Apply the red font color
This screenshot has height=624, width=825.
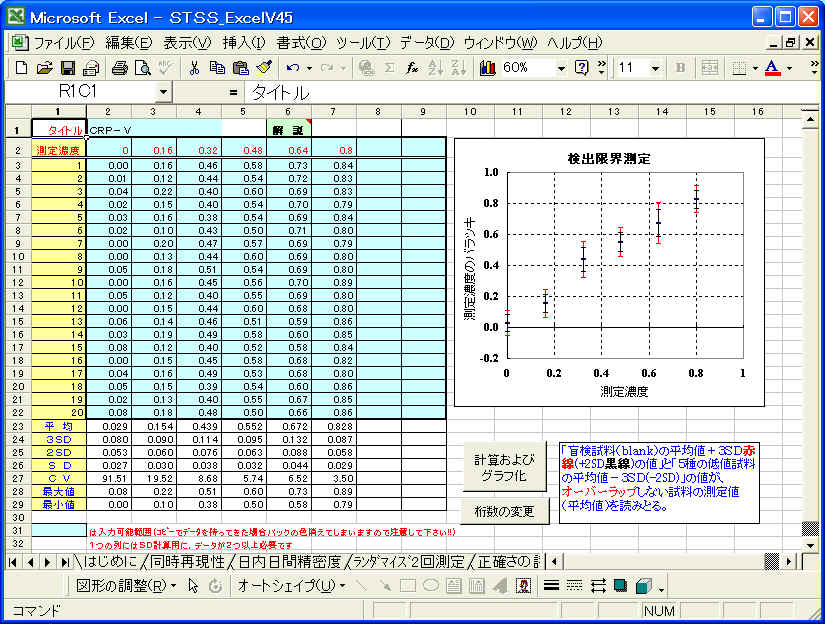coord(772,68)
